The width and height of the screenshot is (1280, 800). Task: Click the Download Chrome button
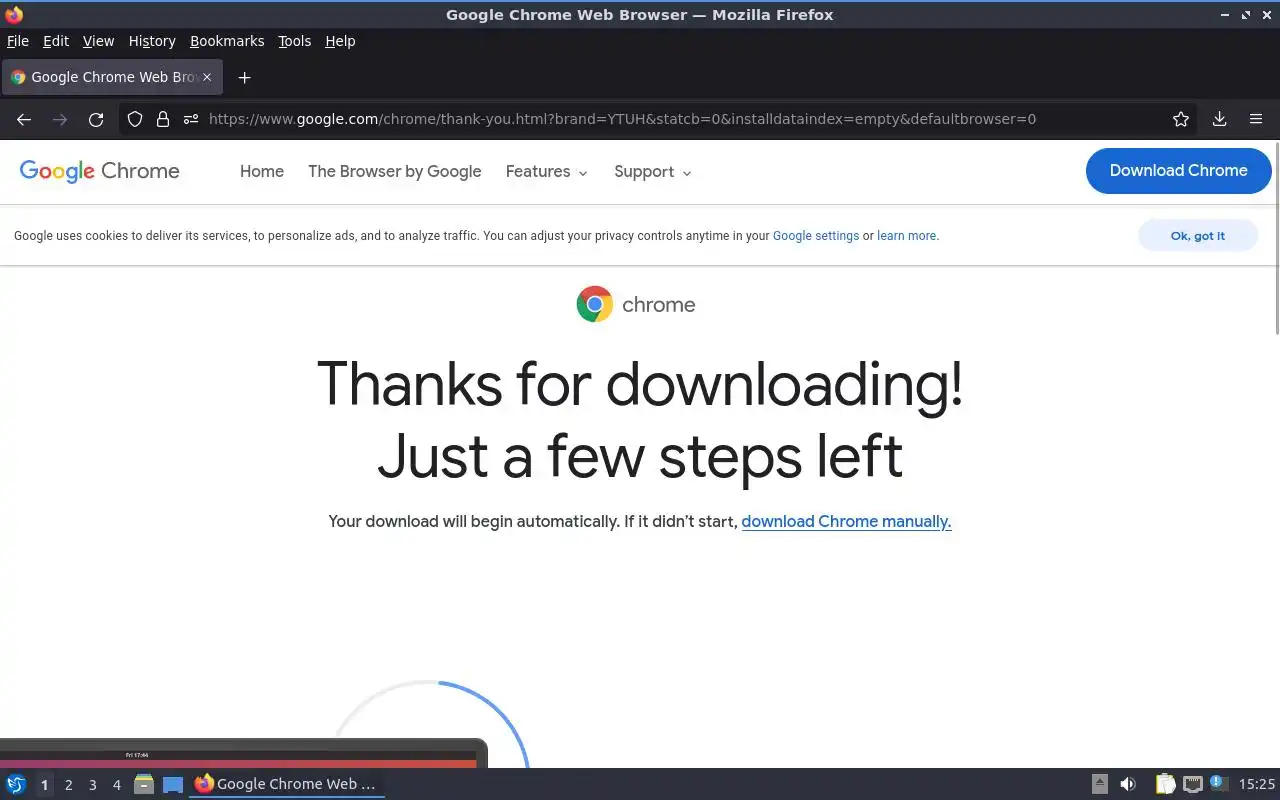click(x=1178, y=171)
